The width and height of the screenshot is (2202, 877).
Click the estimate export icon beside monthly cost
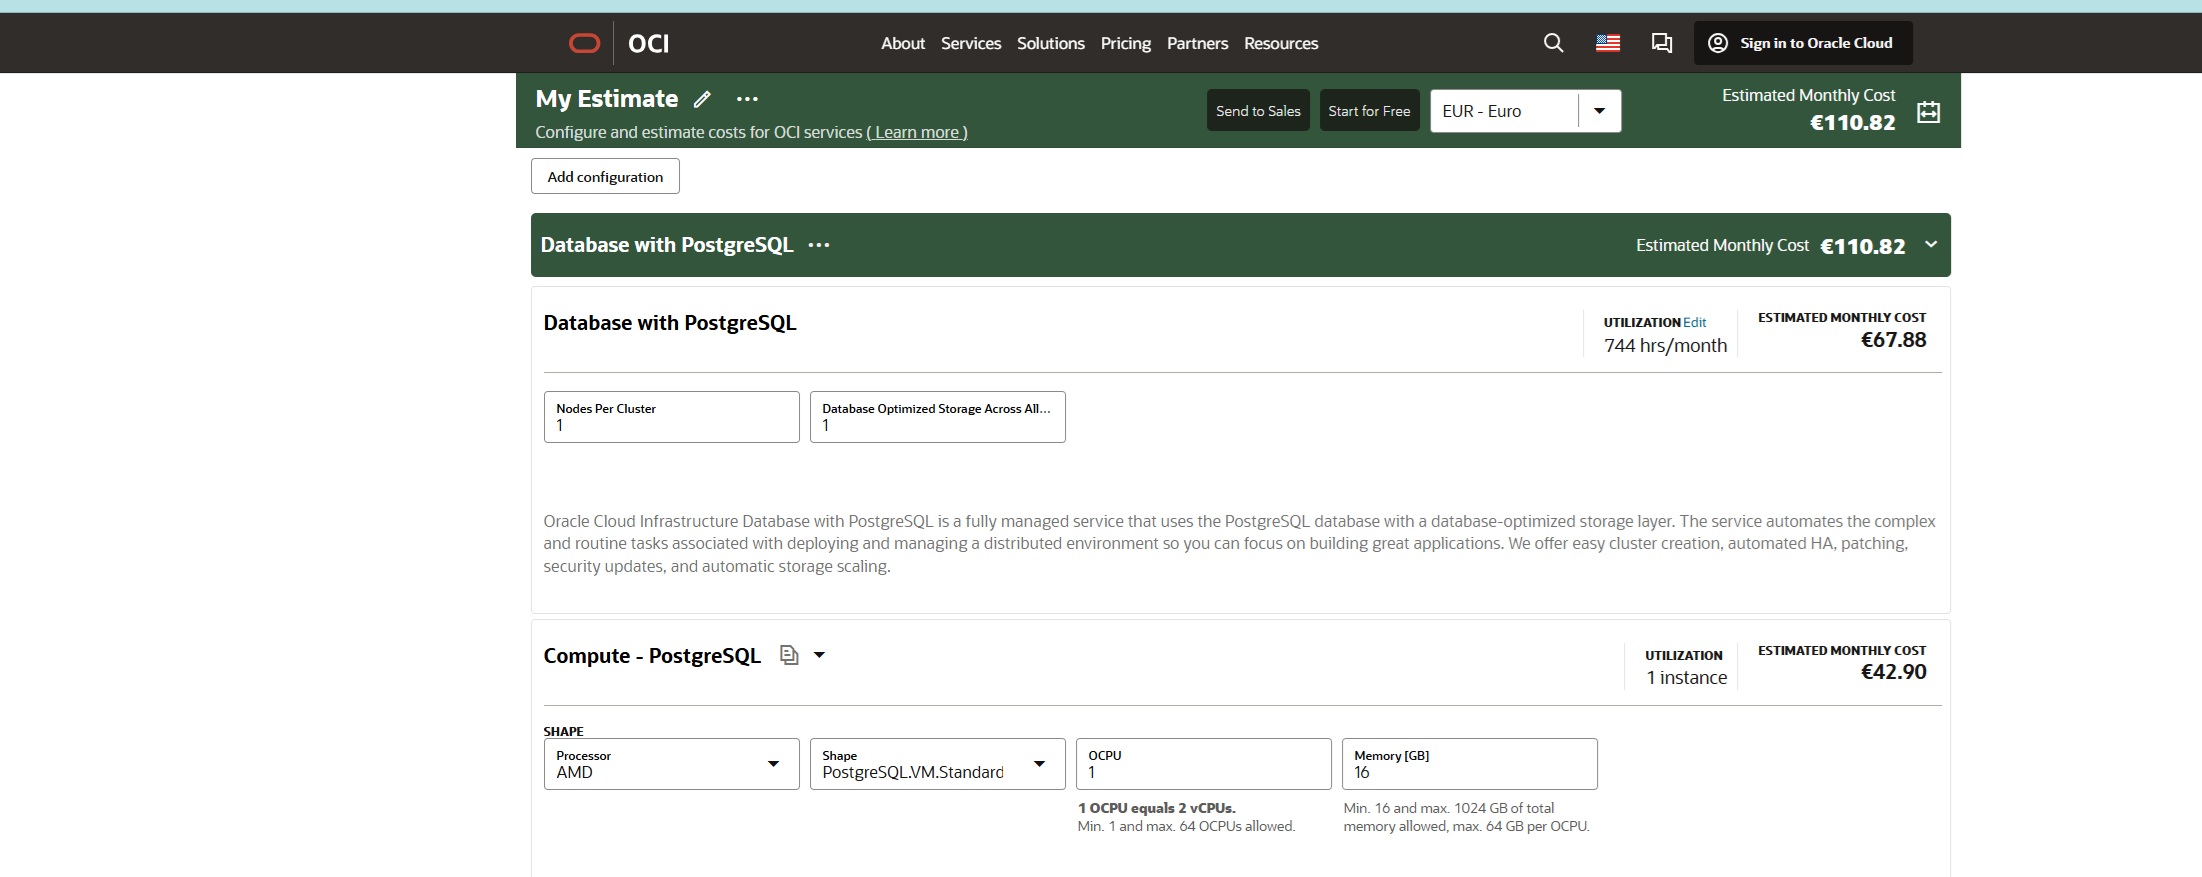1928,112
